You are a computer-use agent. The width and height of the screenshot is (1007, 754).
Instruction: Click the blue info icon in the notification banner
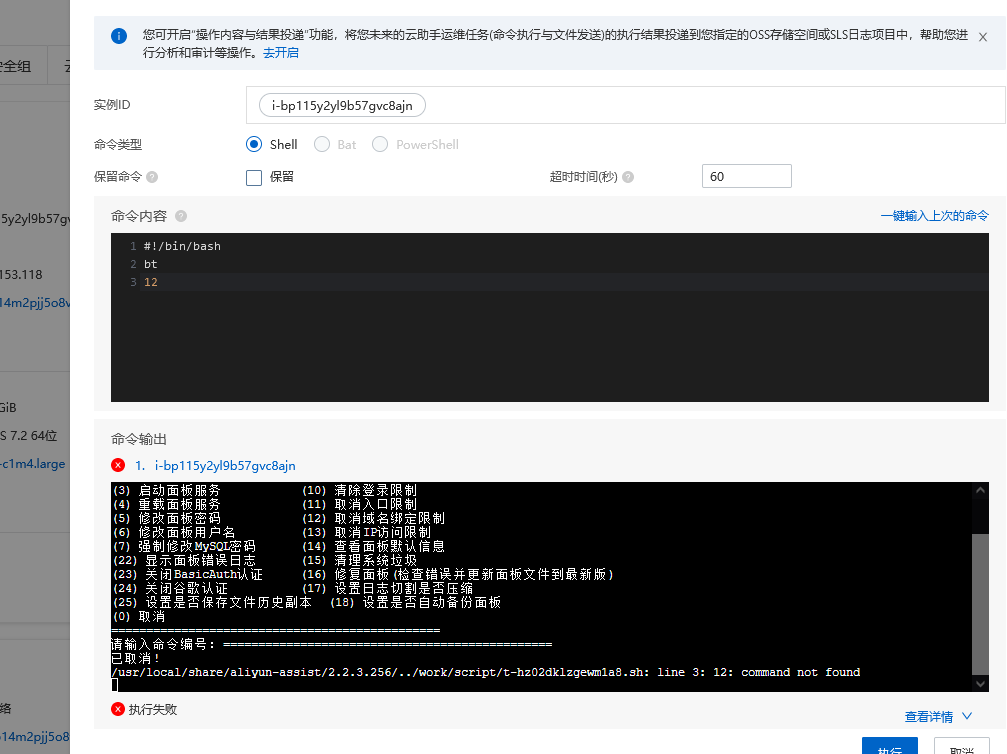(x=119, y=35)
